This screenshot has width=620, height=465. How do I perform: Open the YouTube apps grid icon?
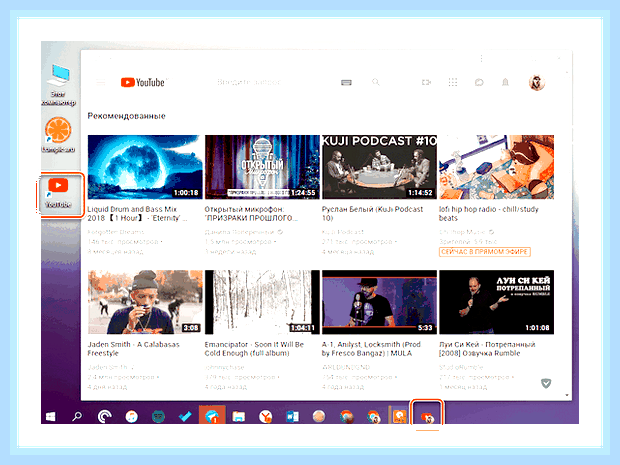coord(453,82)
